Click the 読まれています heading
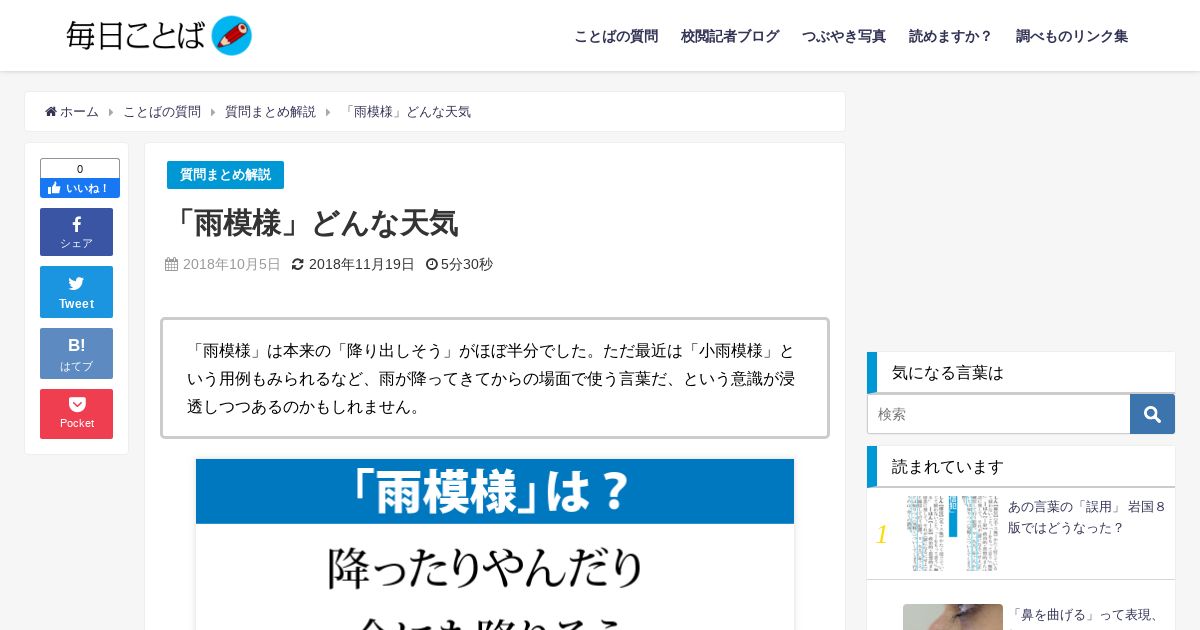 (x=948, y=467)
